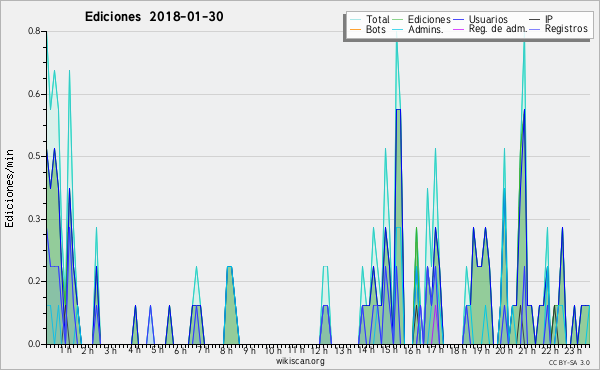Click the 13 h x-axis tick label
The height and width of the screenshot is (370, 600).
coord(343,350)
